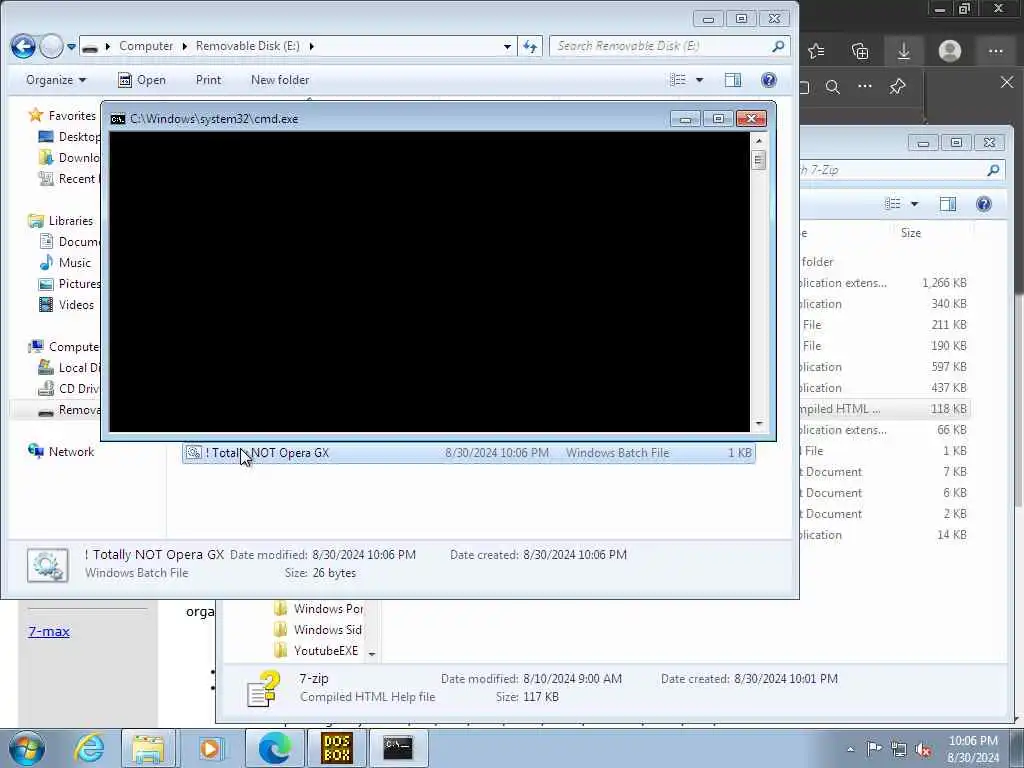Mute volume icon in system tray
This screenshot has height=768, width=1024.
coord(923,750)
